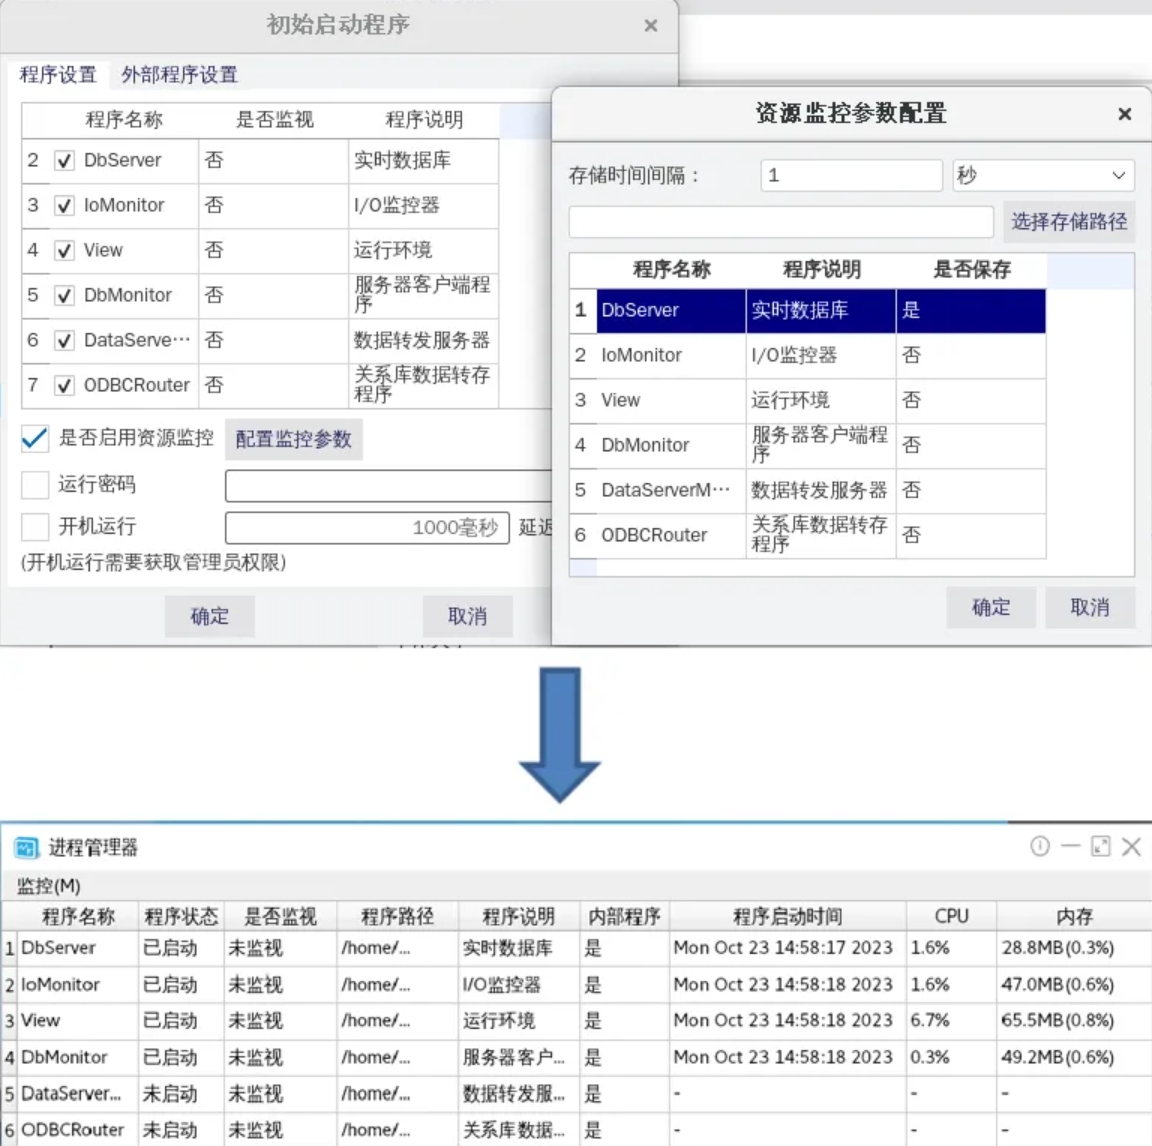The height and width of the screenshot is (1146, 1152).
Task: Open the 监控(M) menu
Action: click(x=49, y=886)
